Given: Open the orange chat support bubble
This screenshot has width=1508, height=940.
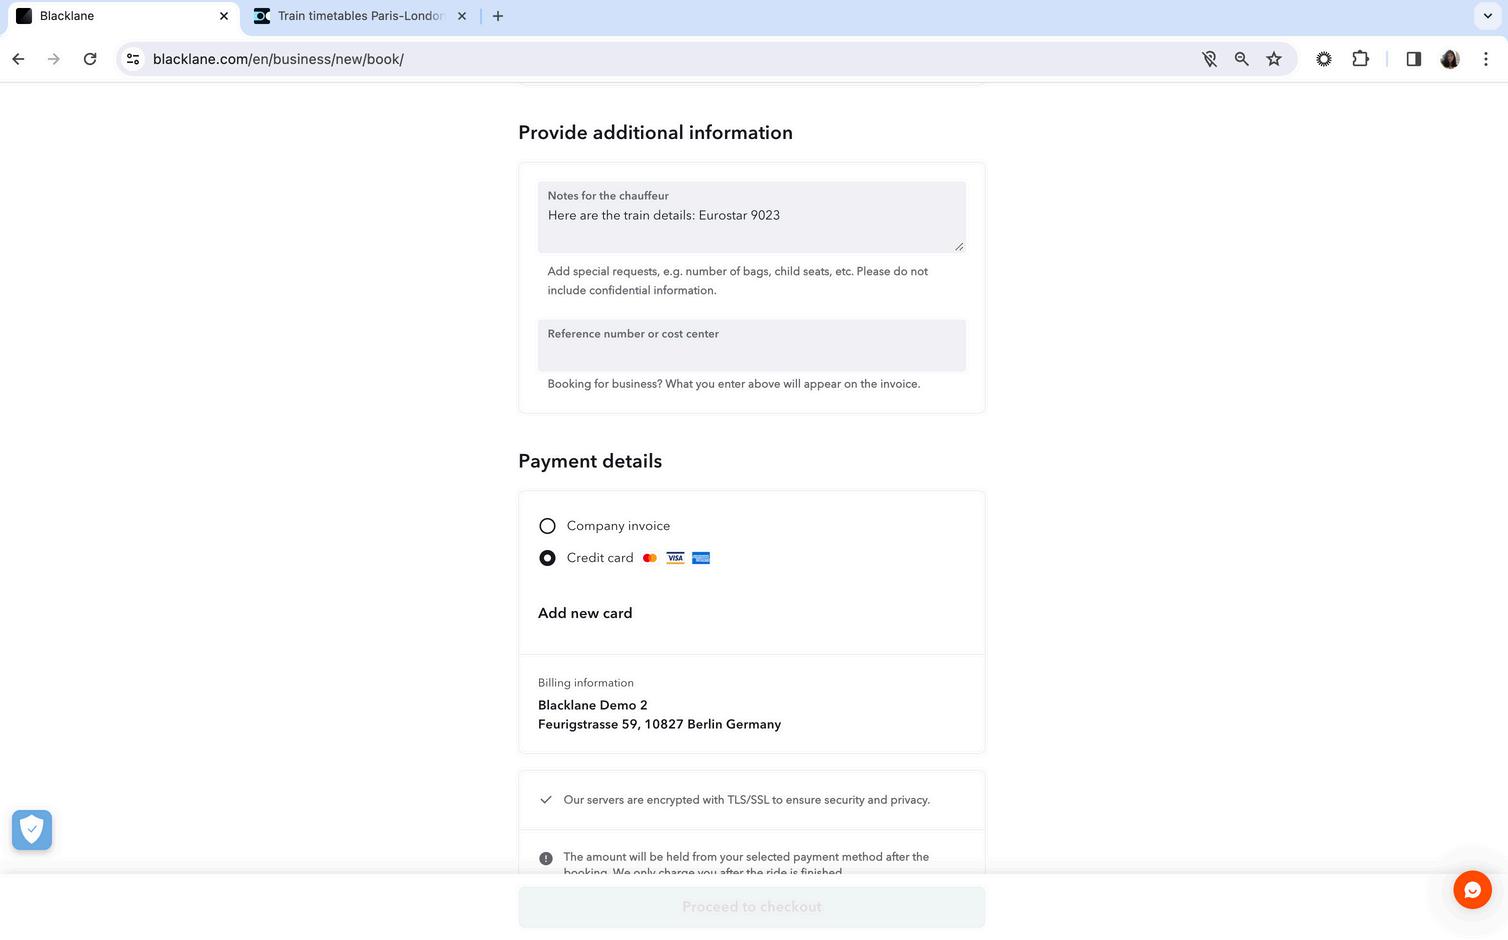Looking at the screenshot, I should [x=1472, y=889].
